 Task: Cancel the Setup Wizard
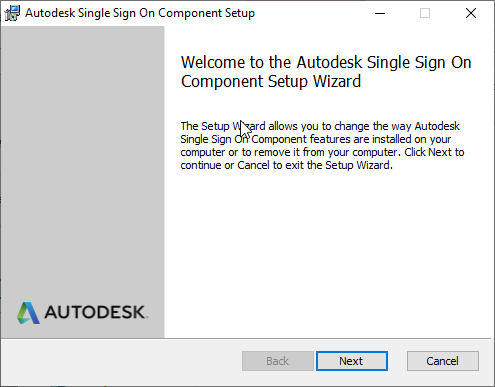point(443,361)
